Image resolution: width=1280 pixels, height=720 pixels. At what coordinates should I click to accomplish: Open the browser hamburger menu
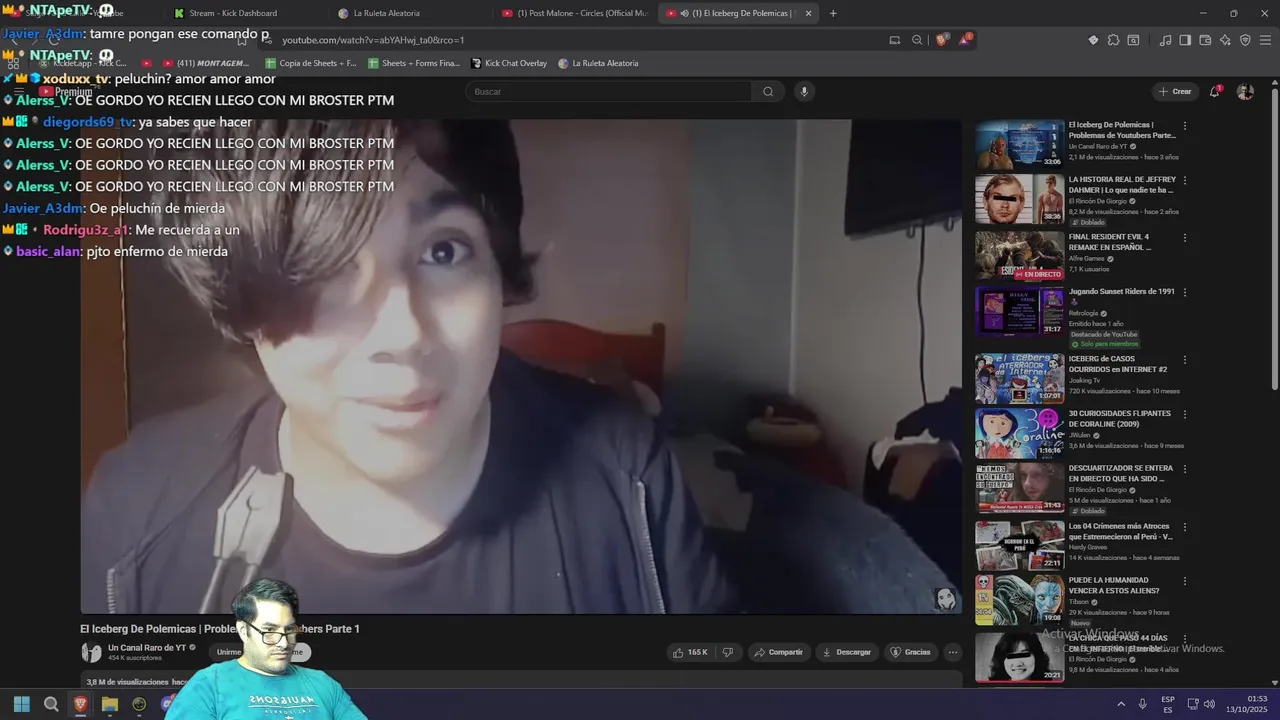(x=1266, y=40)
